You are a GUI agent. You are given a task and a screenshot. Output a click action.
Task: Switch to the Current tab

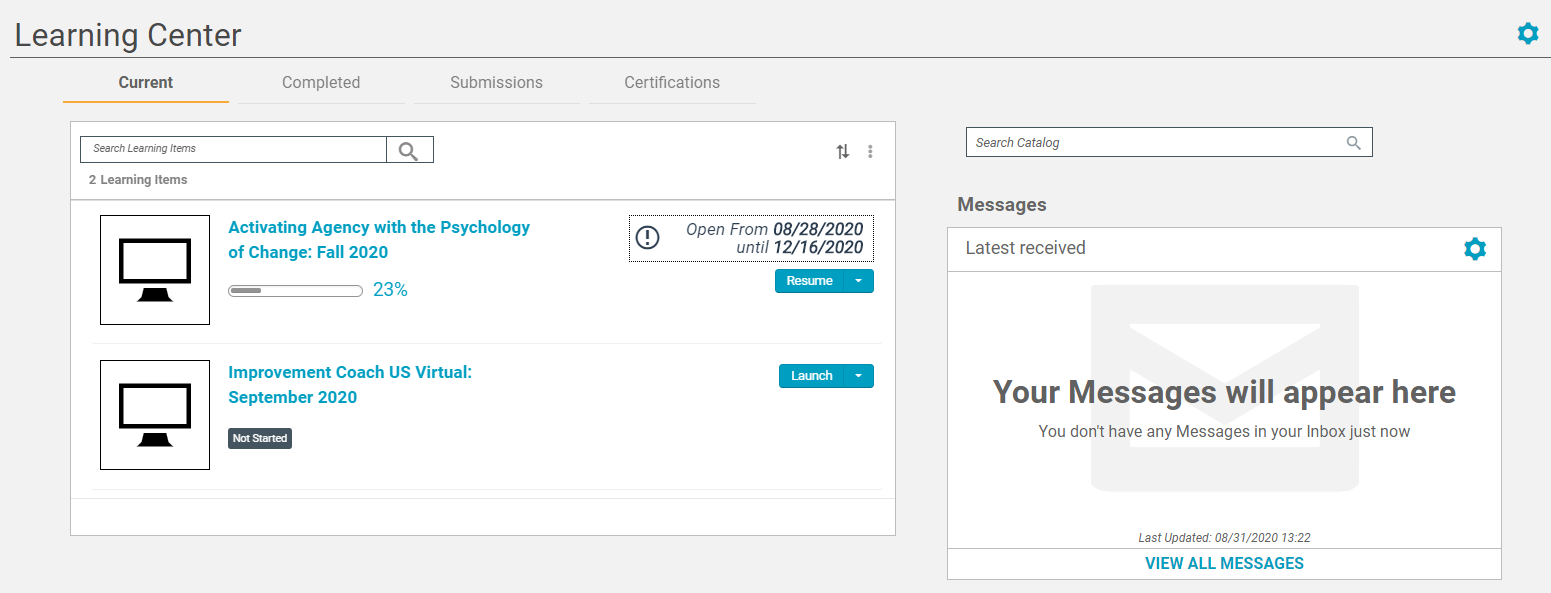[x=146, y=83]
